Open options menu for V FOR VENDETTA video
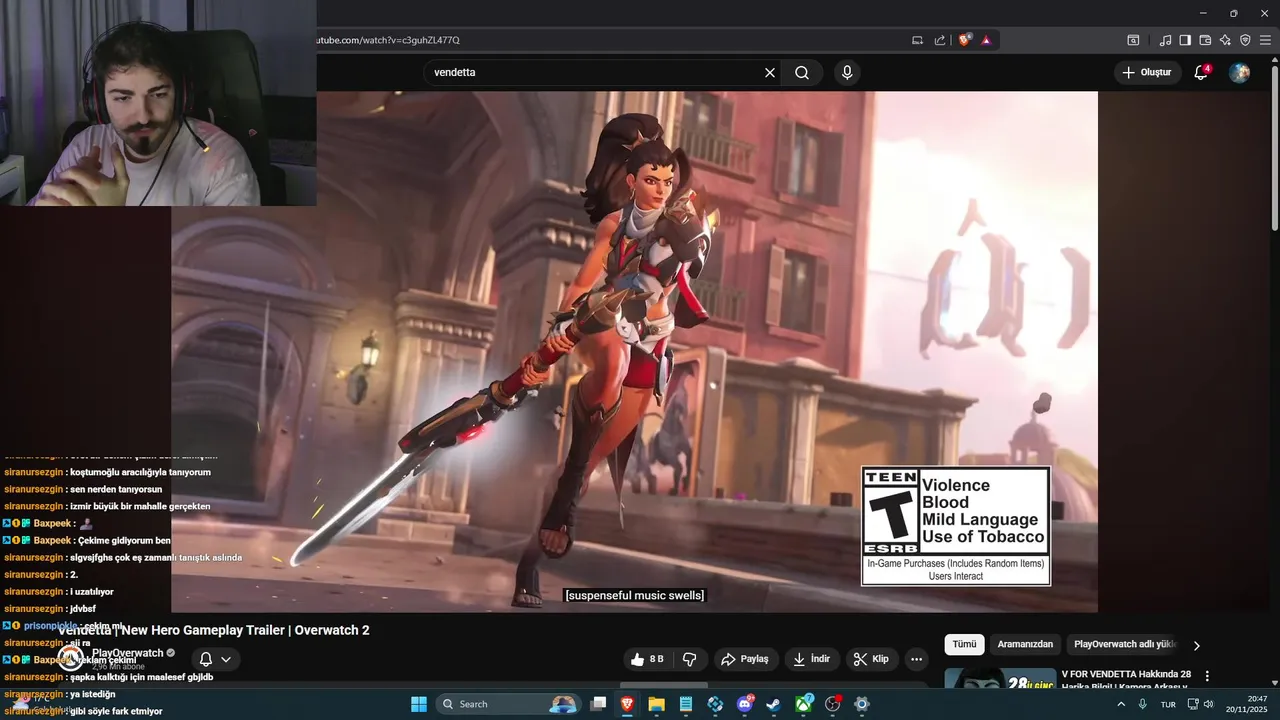1280x720 pixels. pos(1207,676)
